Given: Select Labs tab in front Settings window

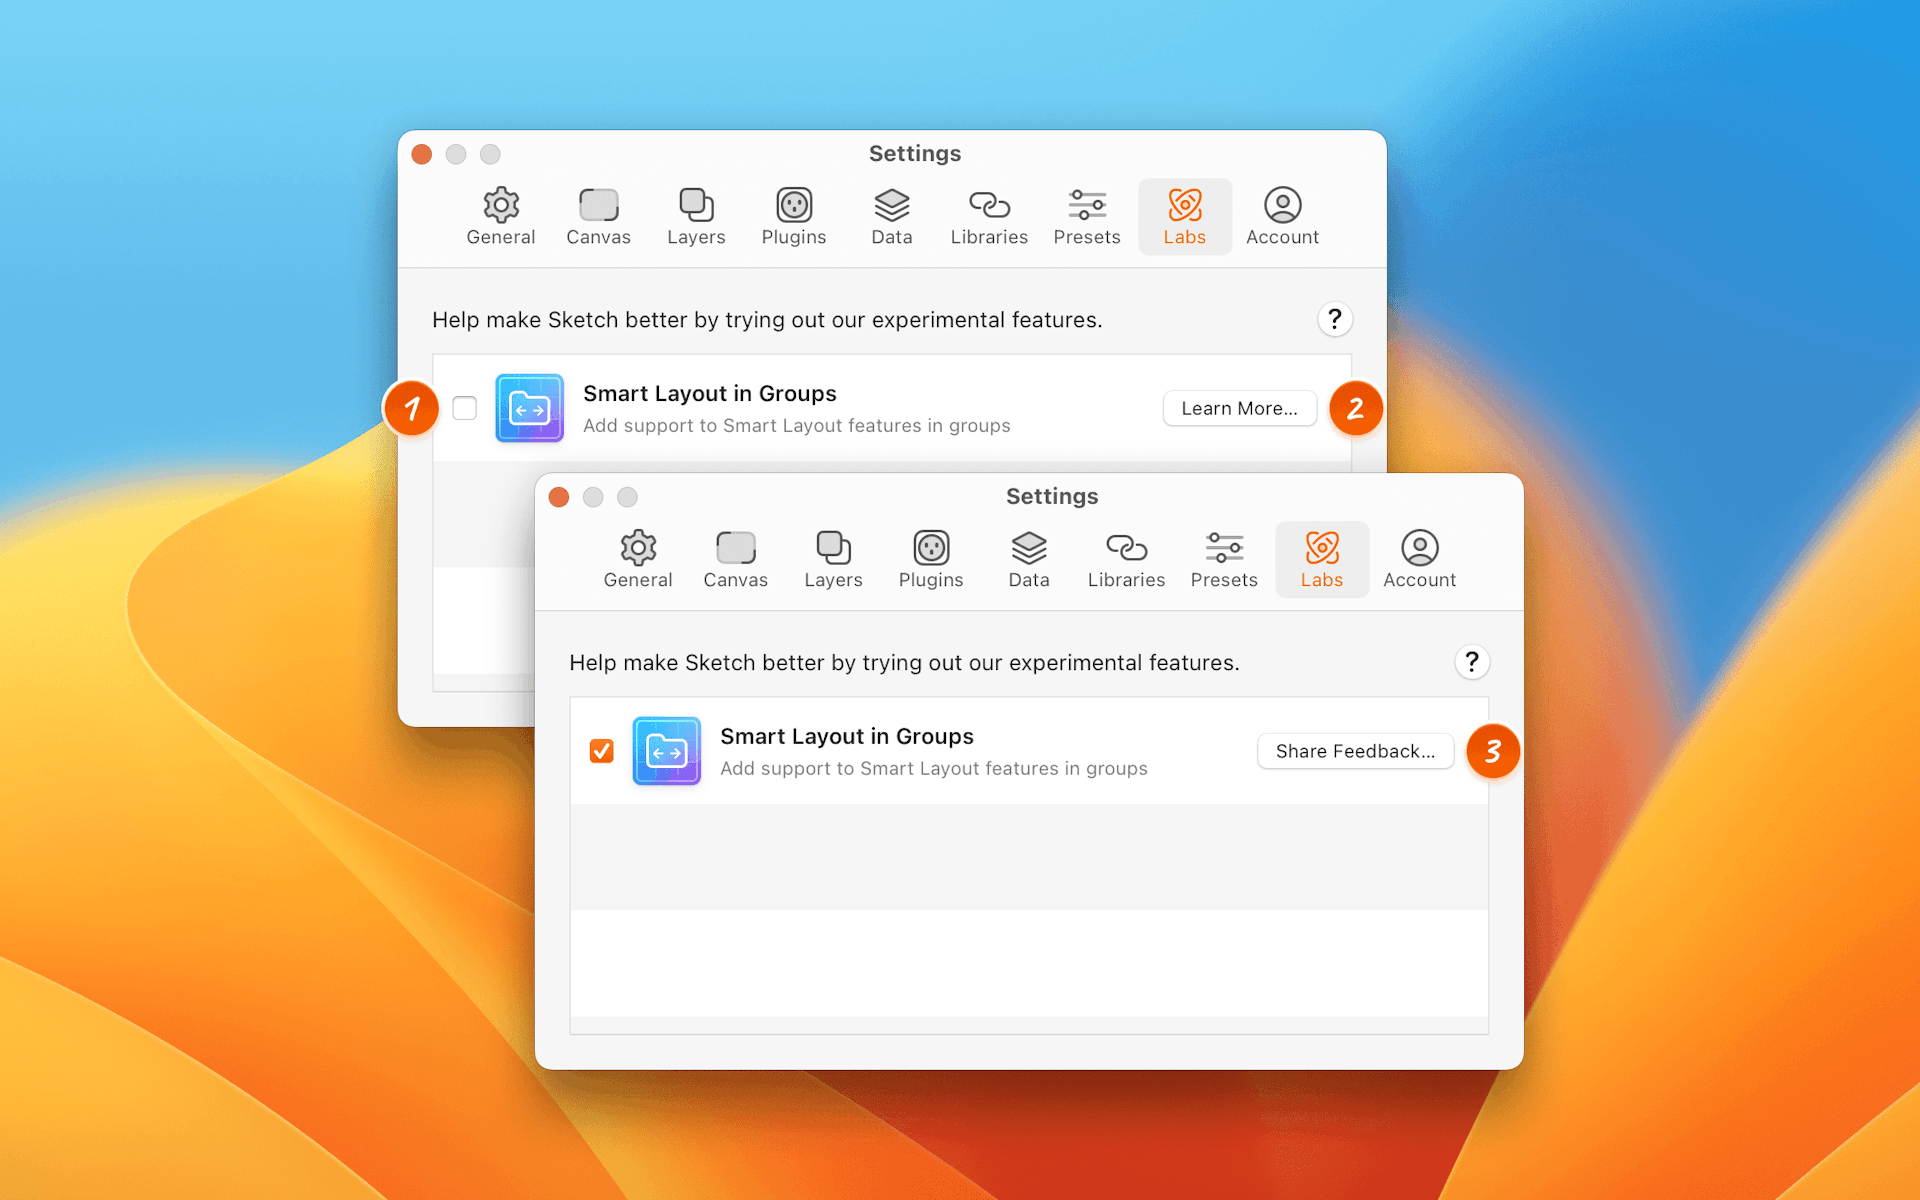Looking at the screenshot, I should pos(1322,560).
